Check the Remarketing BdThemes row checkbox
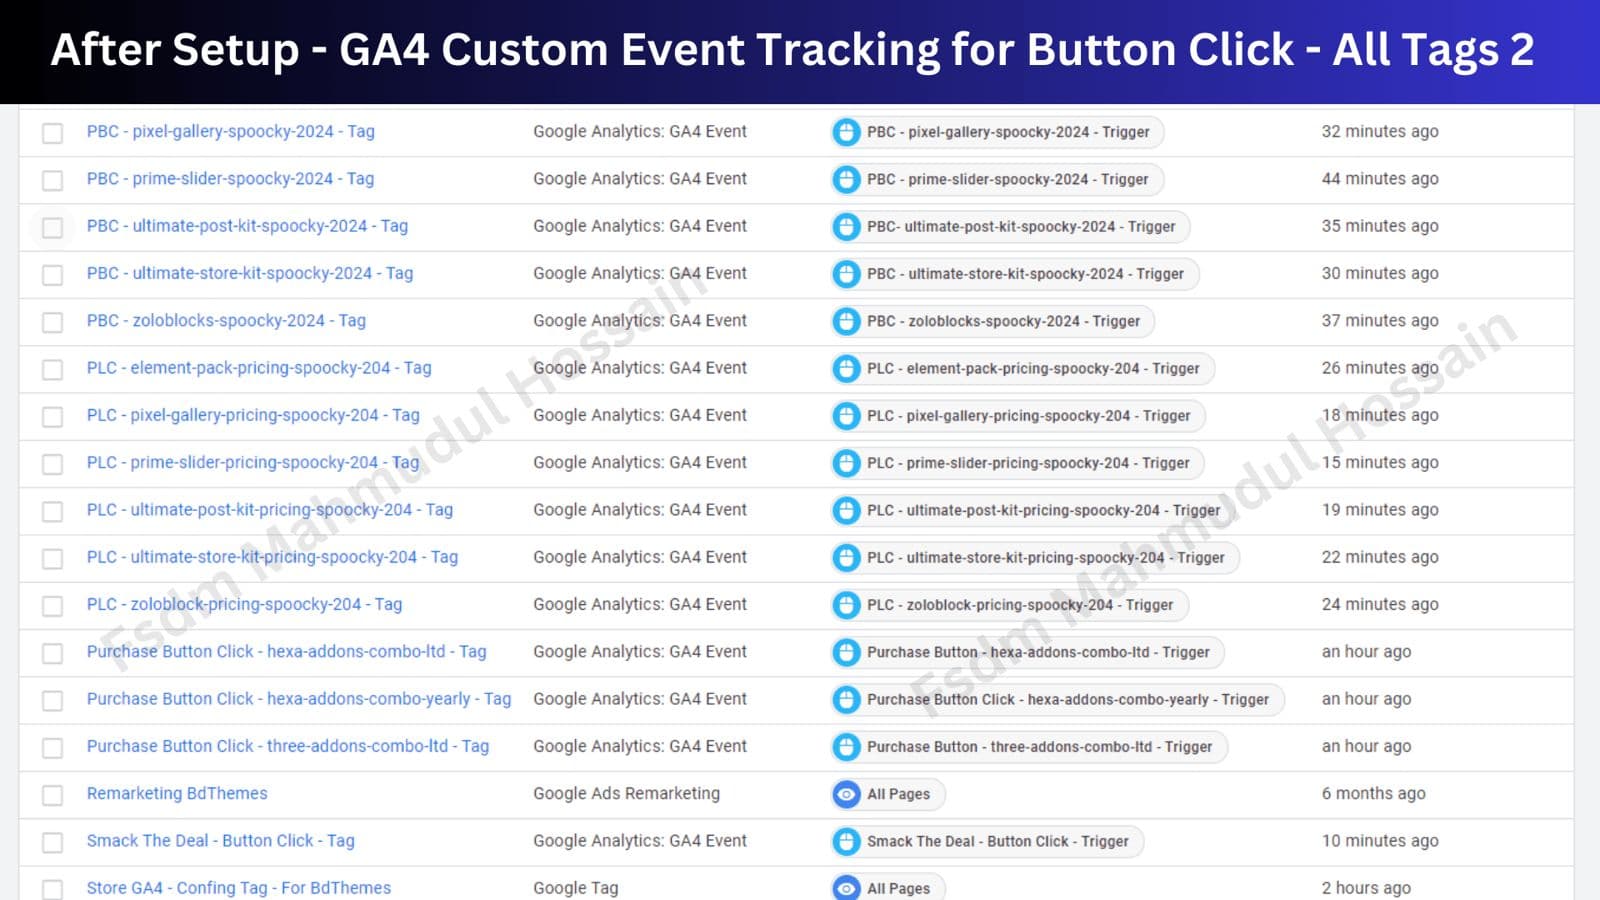 coord(53,794)
